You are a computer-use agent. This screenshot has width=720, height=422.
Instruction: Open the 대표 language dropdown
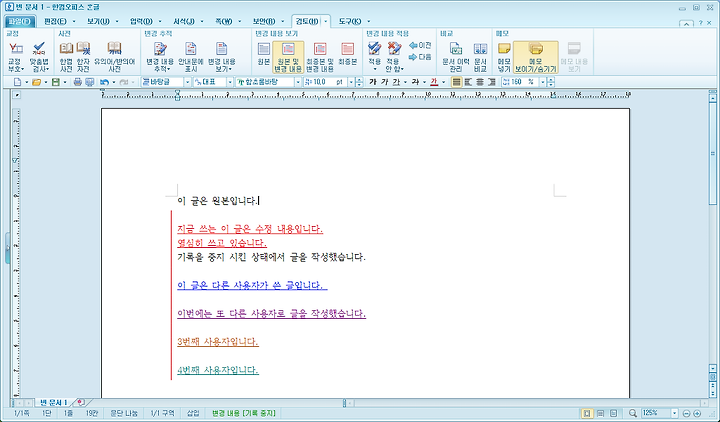[x=230, y=82]
